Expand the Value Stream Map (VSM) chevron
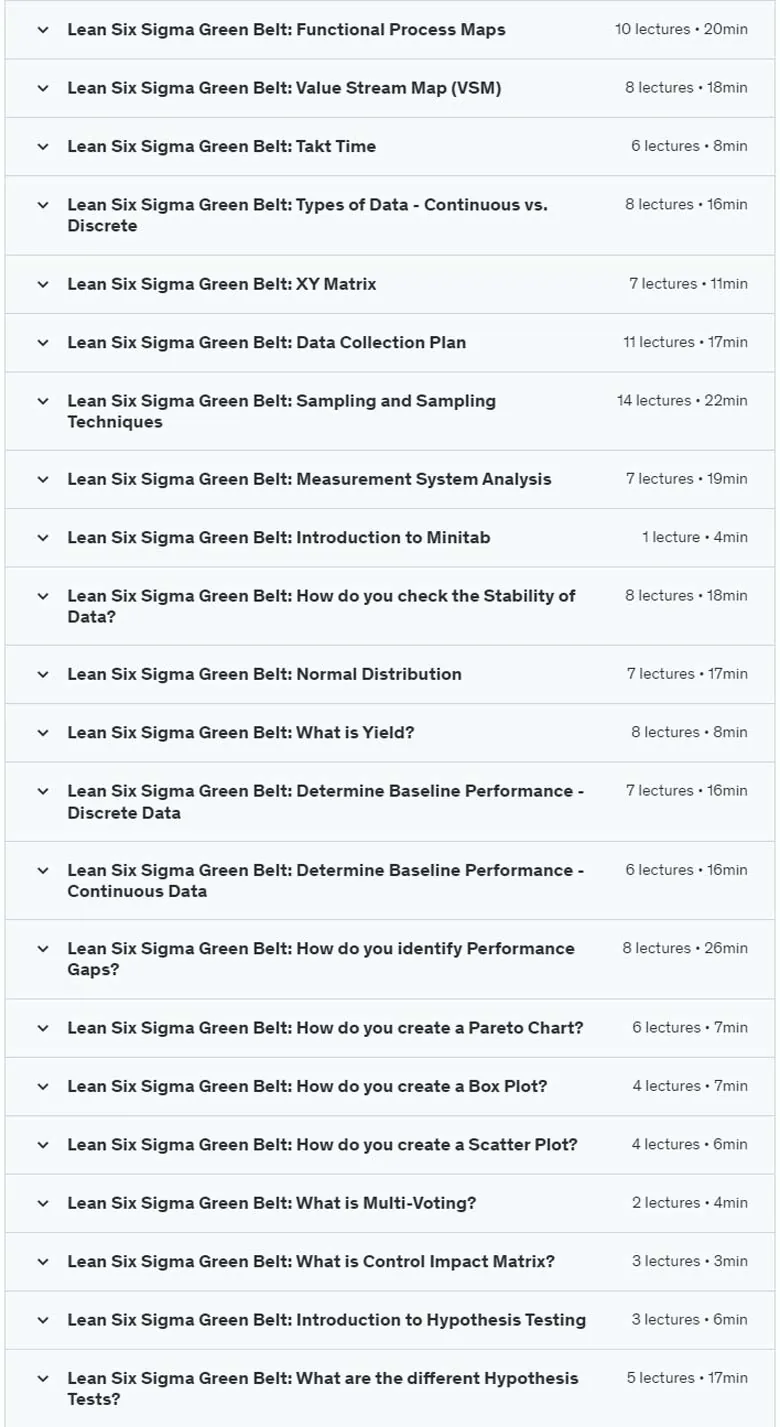This screenshot has height=1427, width=780. (42, 88)
